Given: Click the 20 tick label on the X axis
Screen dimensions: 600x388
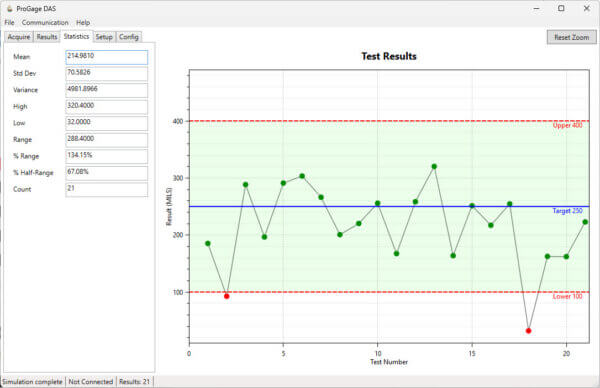Looking at the screenshot, I should [566, 354].
